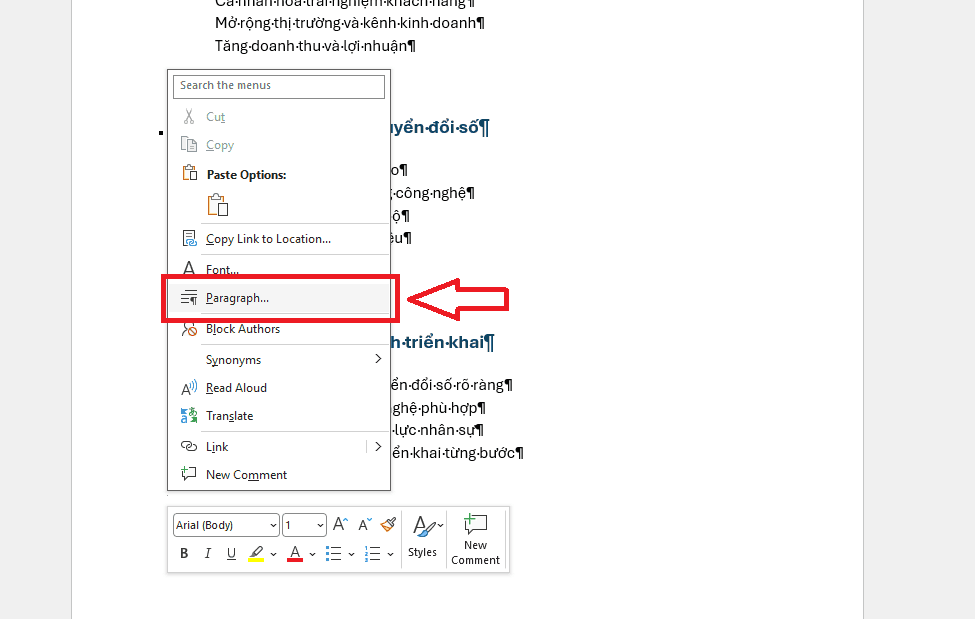The width and height of the screenshot is (975, 619).
Task: Click Read Aloud in menu
Action: [279, 388]
